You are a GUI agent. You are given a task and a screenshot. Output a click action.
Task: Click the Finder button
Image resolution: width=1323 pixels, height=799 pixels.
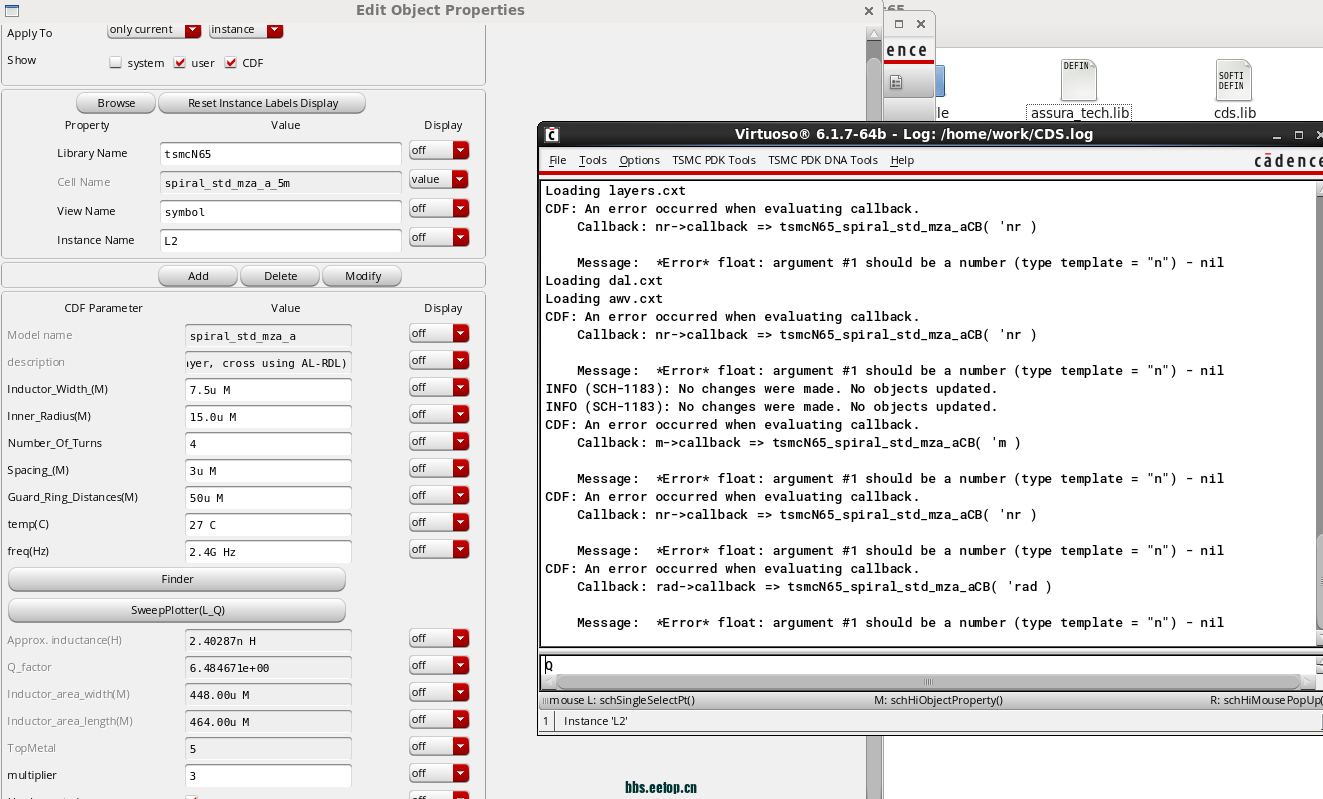[177, 579]
